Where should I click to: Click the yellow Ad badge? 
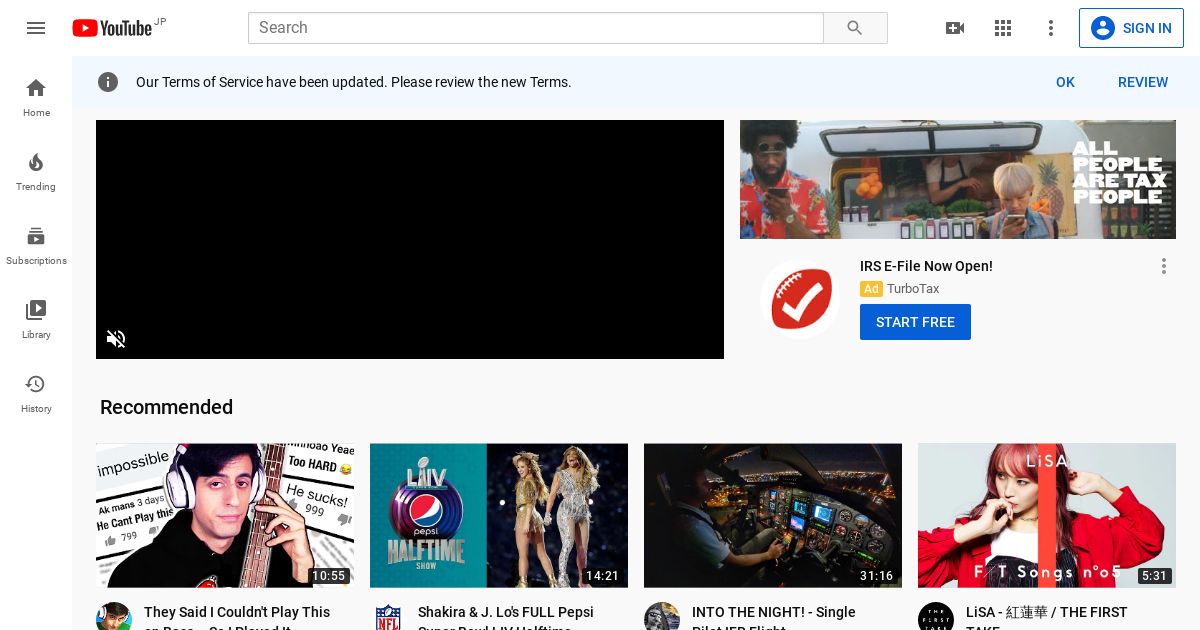[871, 289]
